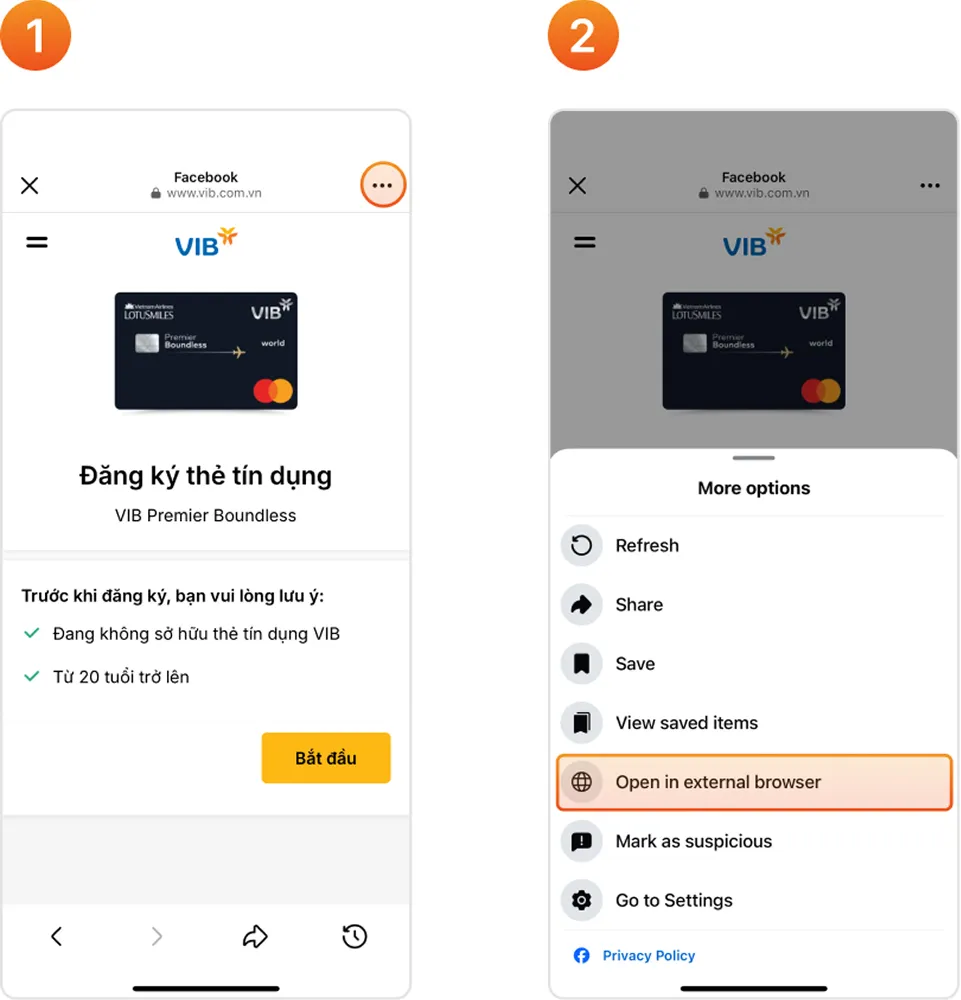The width and height of the screenshot is (961, 1000).
Task: Open the Privacy Policy link
Action: [649, 955]
